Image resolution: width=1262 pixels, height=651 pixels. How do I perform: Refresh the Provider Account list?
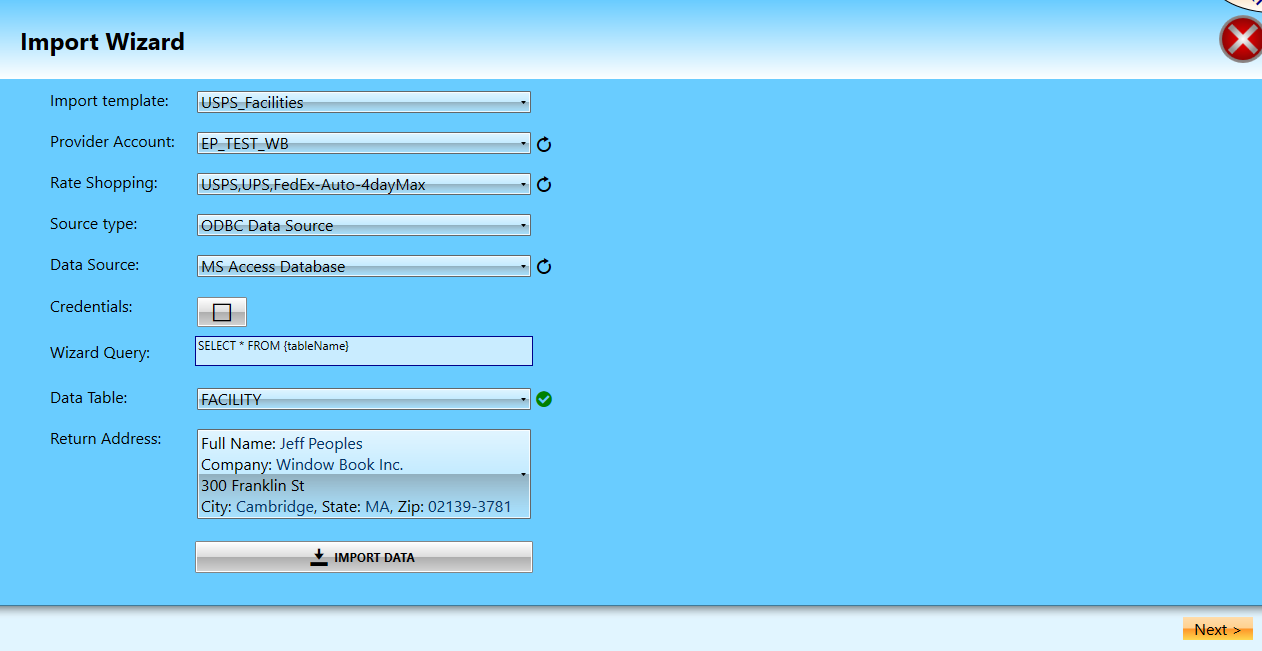point(544,144)
